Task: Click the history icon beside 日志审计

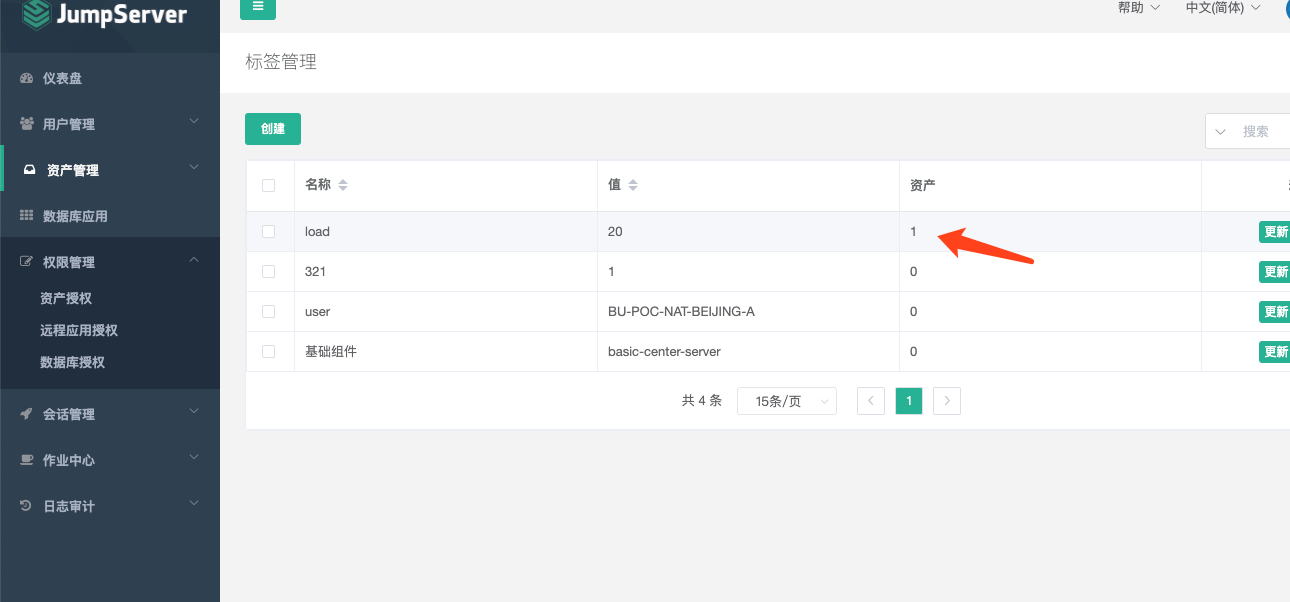Action: [27, 506]
